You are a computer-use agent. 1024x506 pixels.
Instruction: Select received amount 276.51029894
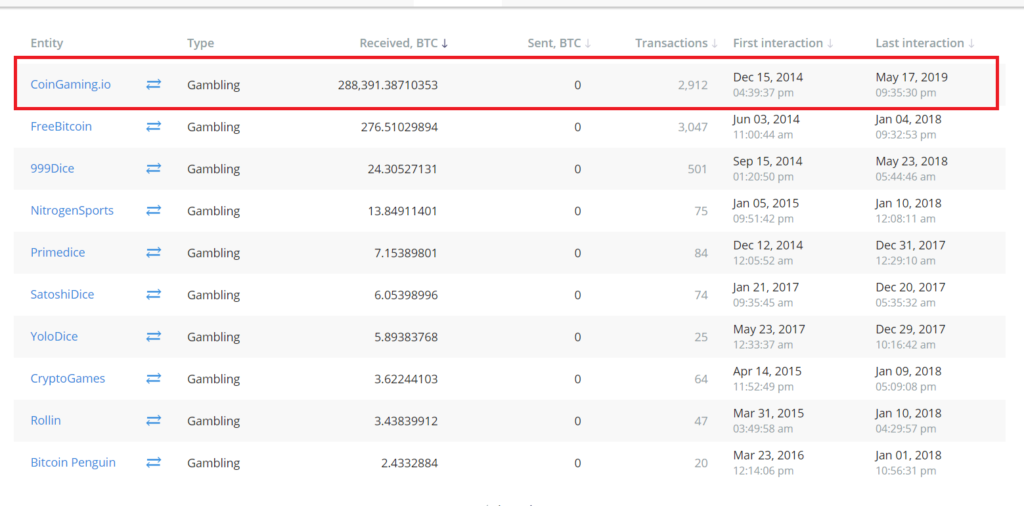coord(399,127)
